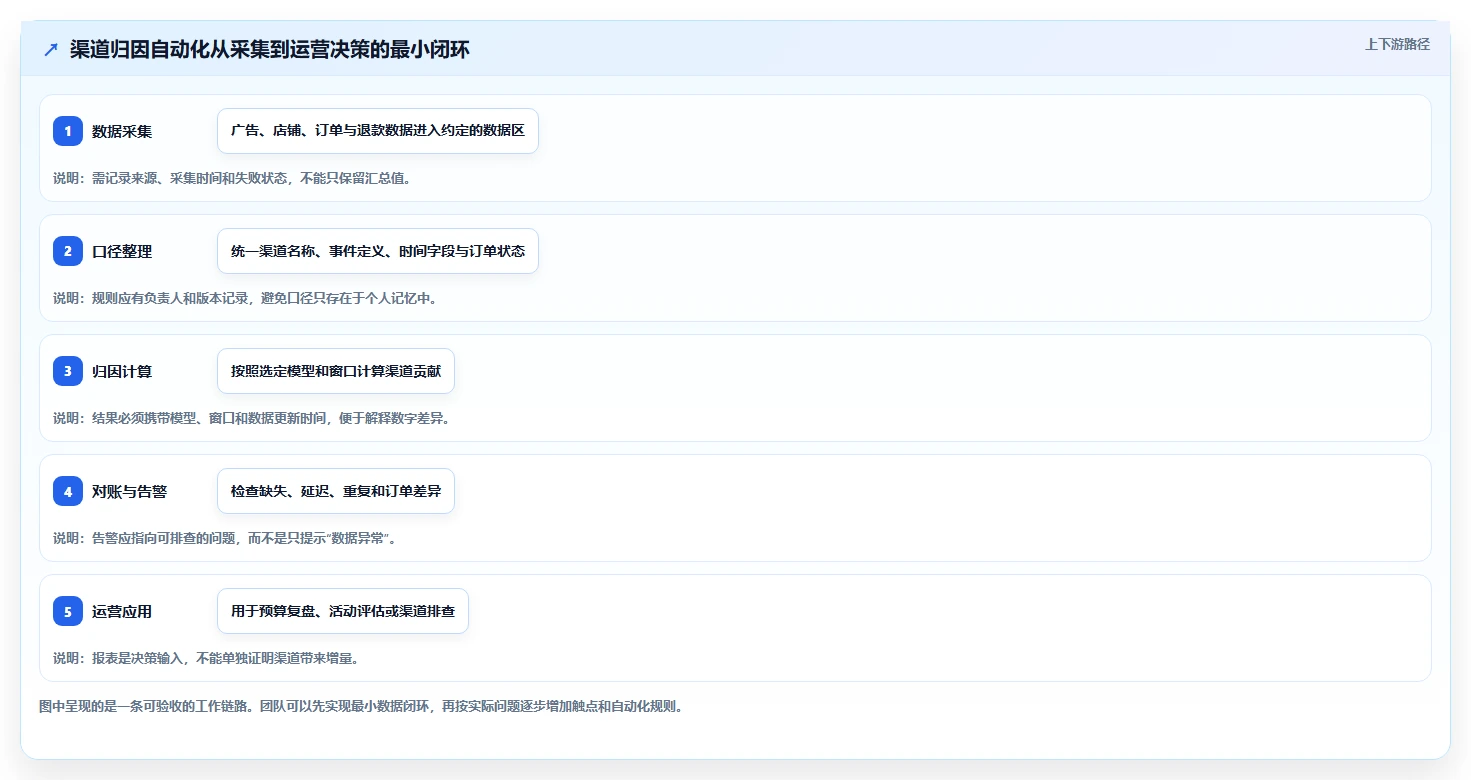The width and height of the screenshot is (1471, 780).
Task: Select the 运营应用 step heading
Action: pyautogui.click(x=122, y=611)
